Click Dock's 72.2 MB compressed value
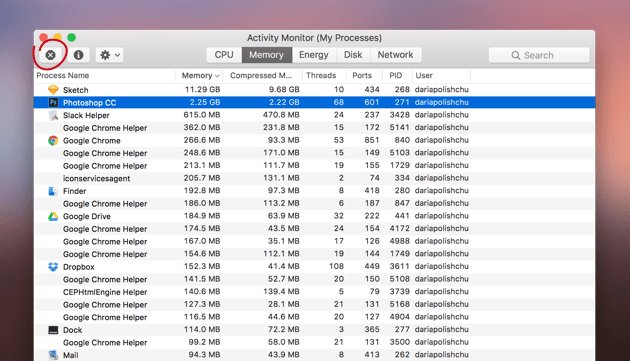Screen dimensions: 630x361 coord(284,330)
